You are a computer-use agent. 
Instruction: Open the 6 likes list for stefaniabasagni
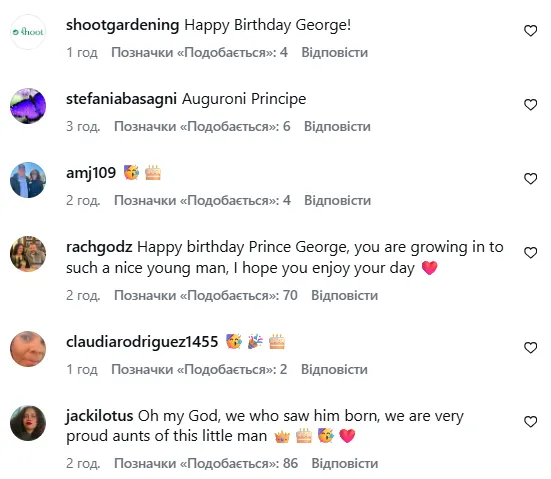202,127
